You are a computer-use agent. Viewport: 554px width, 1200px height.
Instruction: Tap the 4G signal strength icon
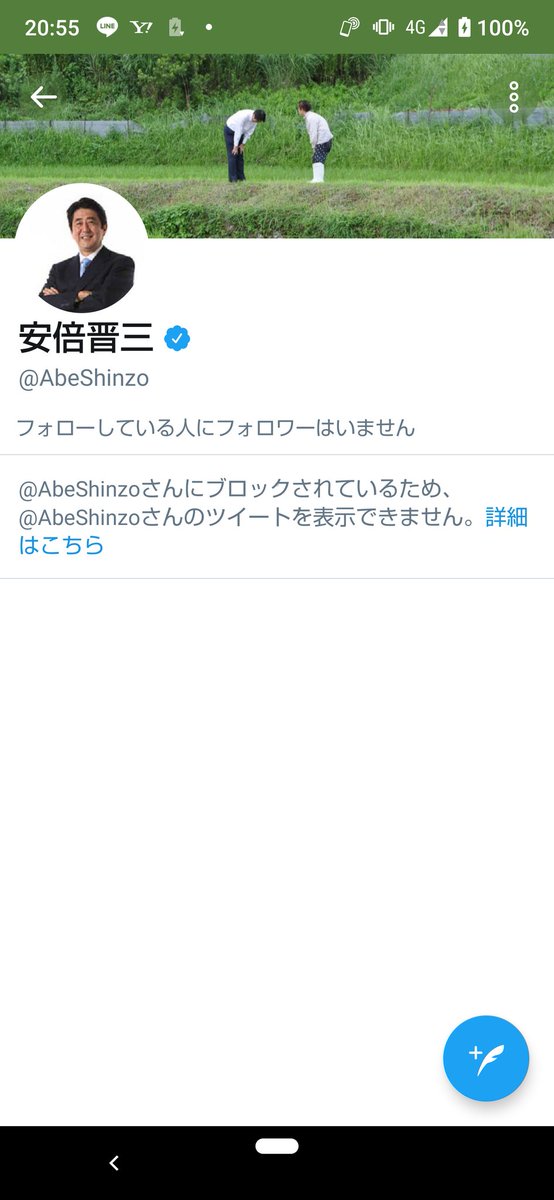tap(426, 28)
